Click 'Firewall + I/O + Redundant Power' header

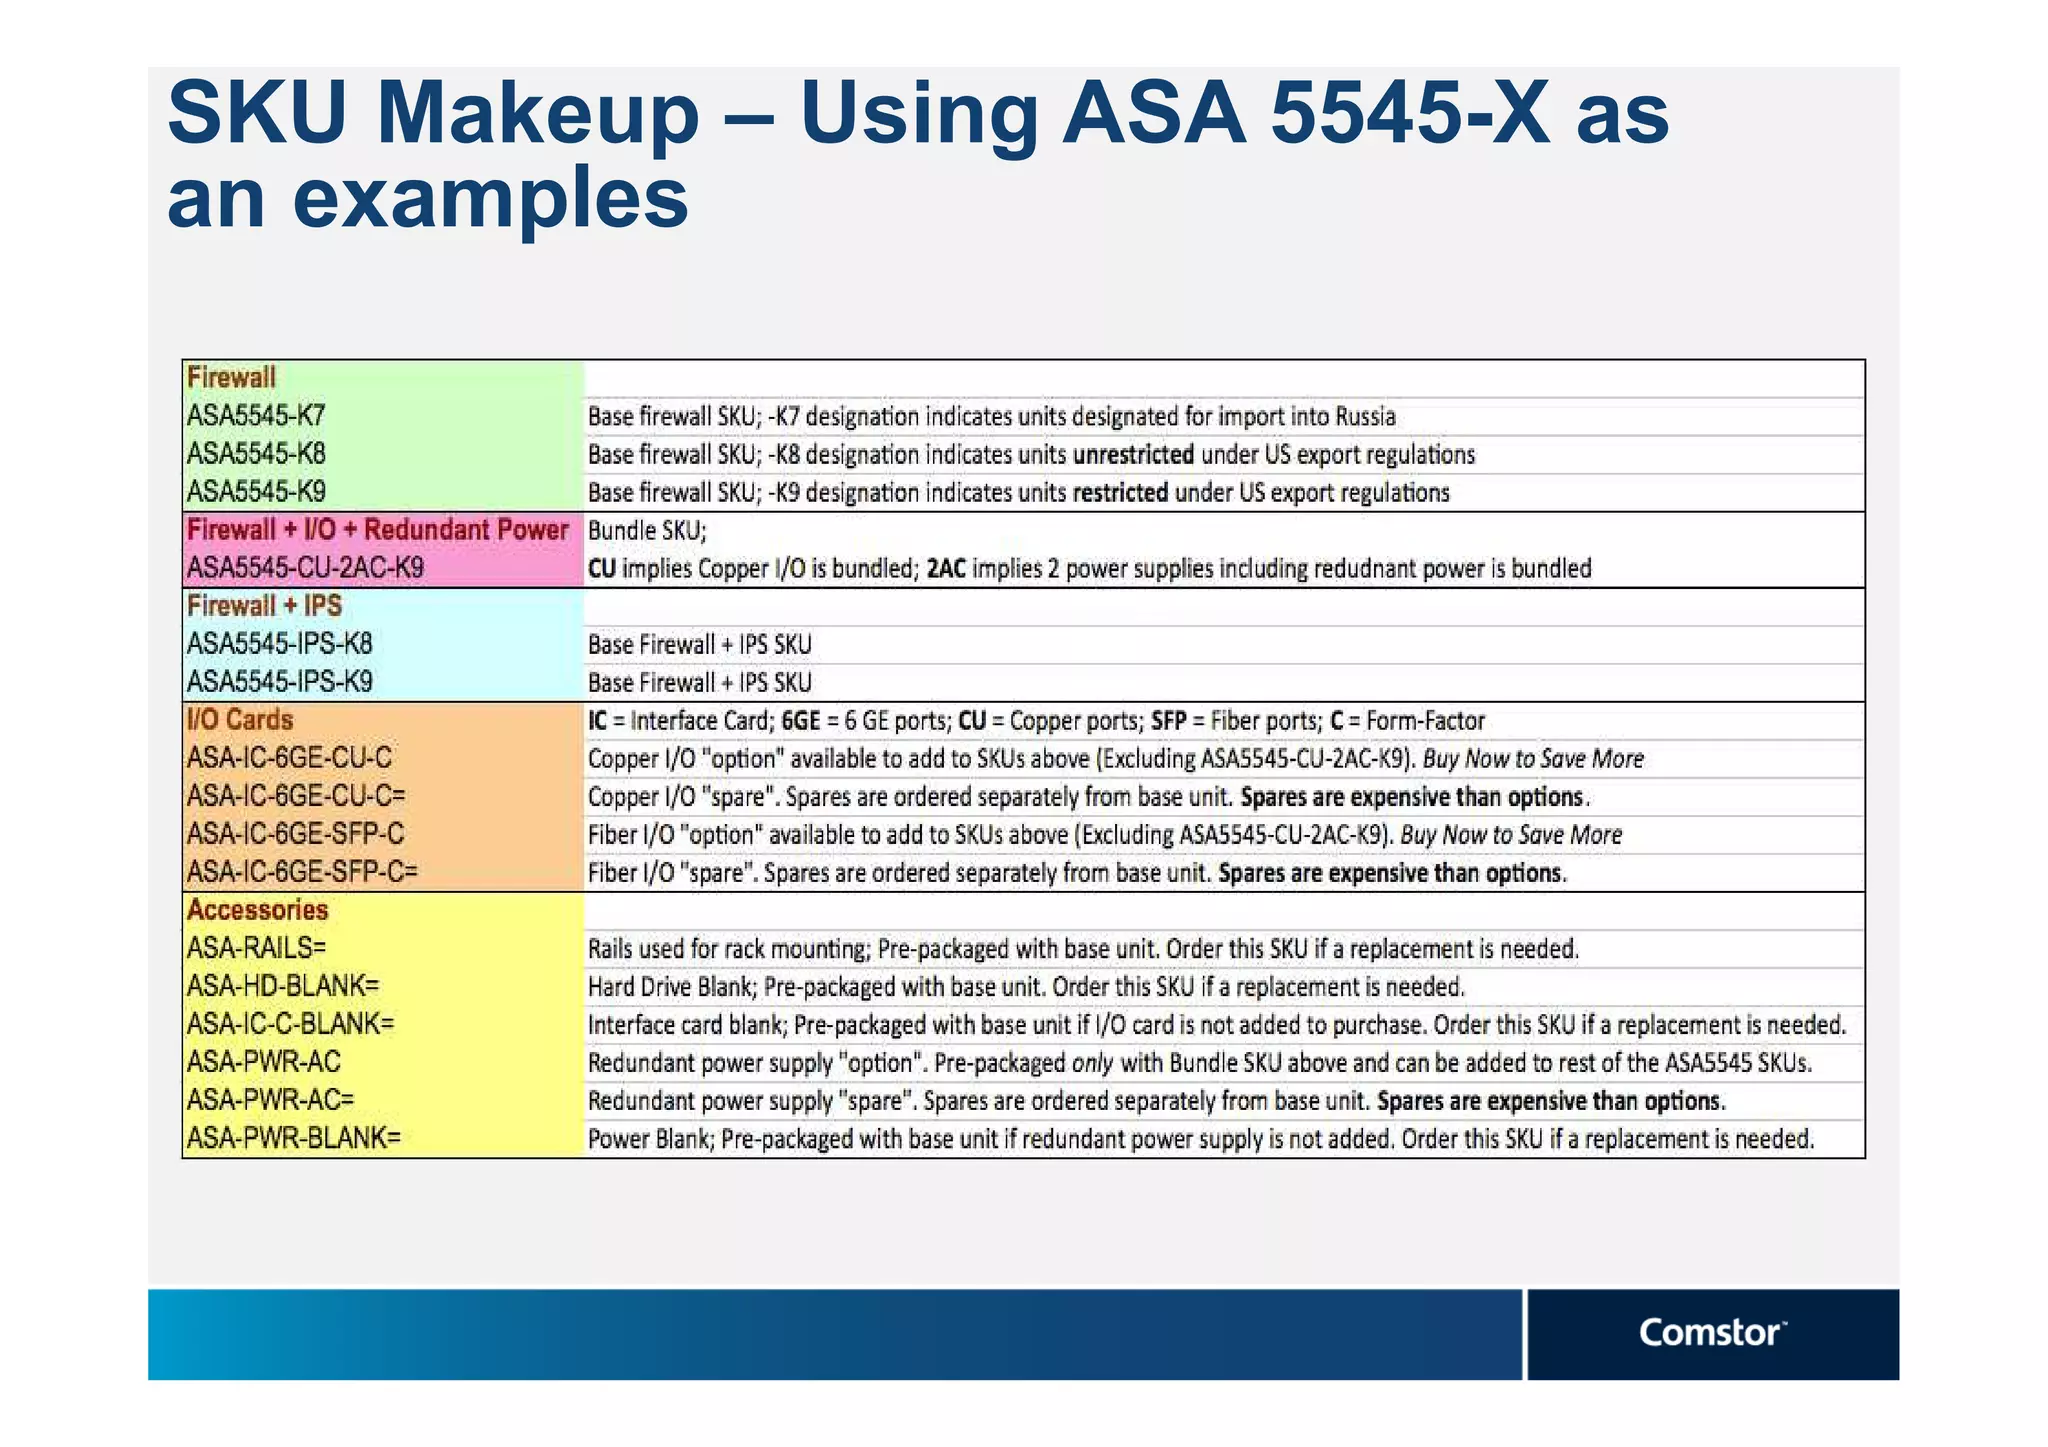[378, 530]
